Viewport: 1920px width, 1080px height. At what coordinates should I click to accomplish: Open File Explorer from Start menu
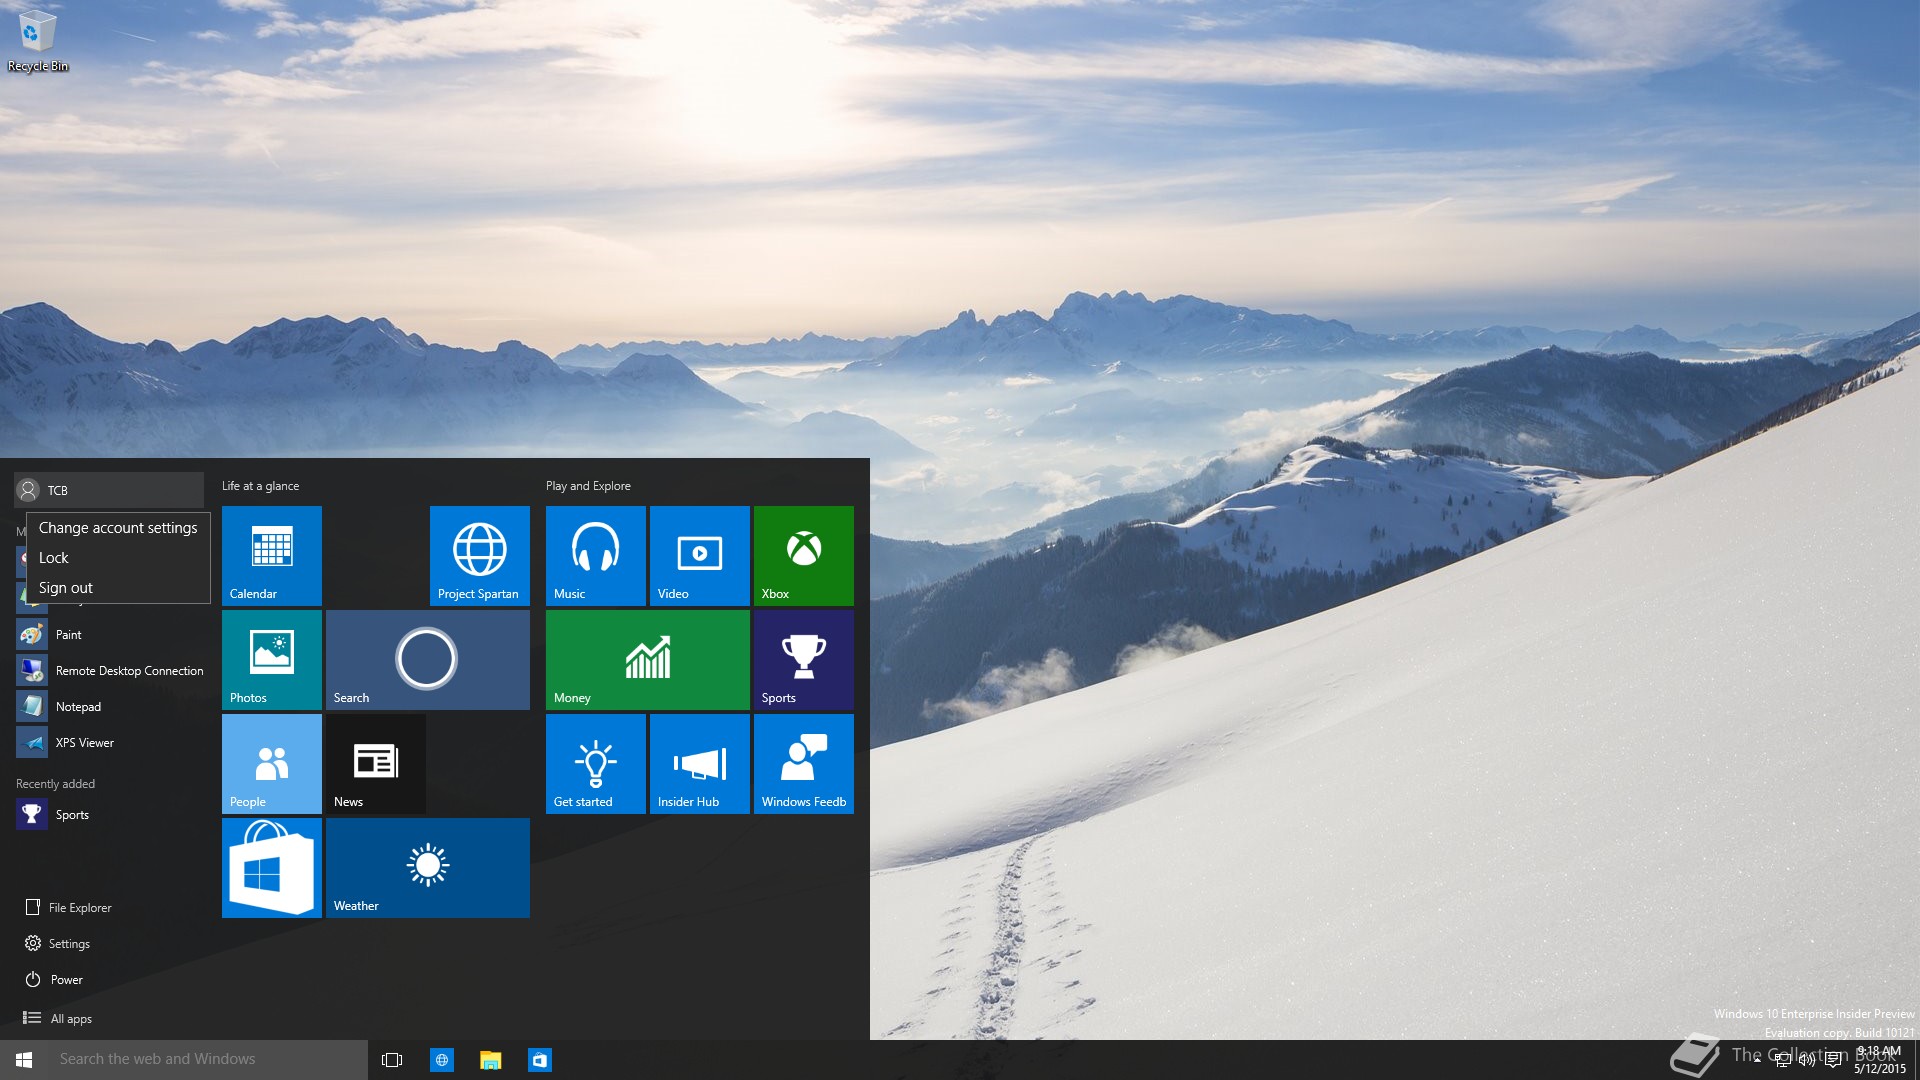110,907
